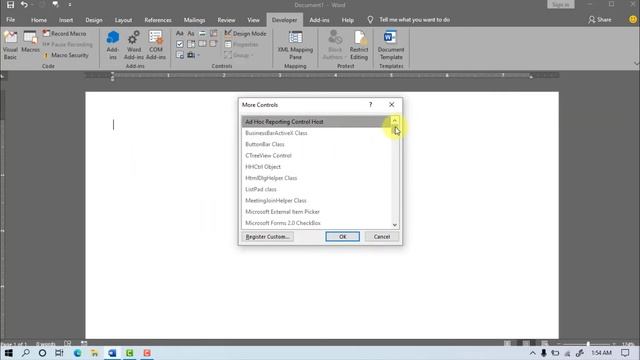This screenshot has height=360, width=640.
Task: Select HtmlDlgHelper Class entry
Action: (316, 178)
